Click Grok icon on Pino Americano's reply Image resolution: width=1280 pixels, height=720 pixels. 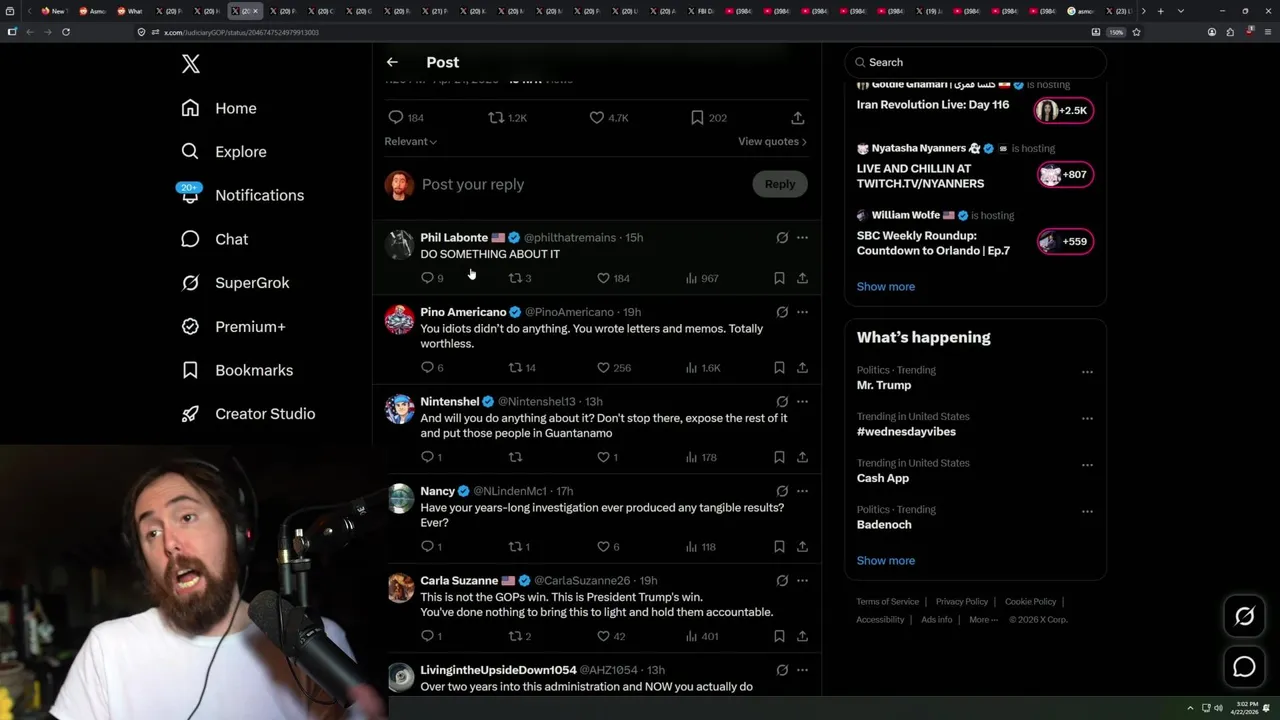[x=782, y=312]
